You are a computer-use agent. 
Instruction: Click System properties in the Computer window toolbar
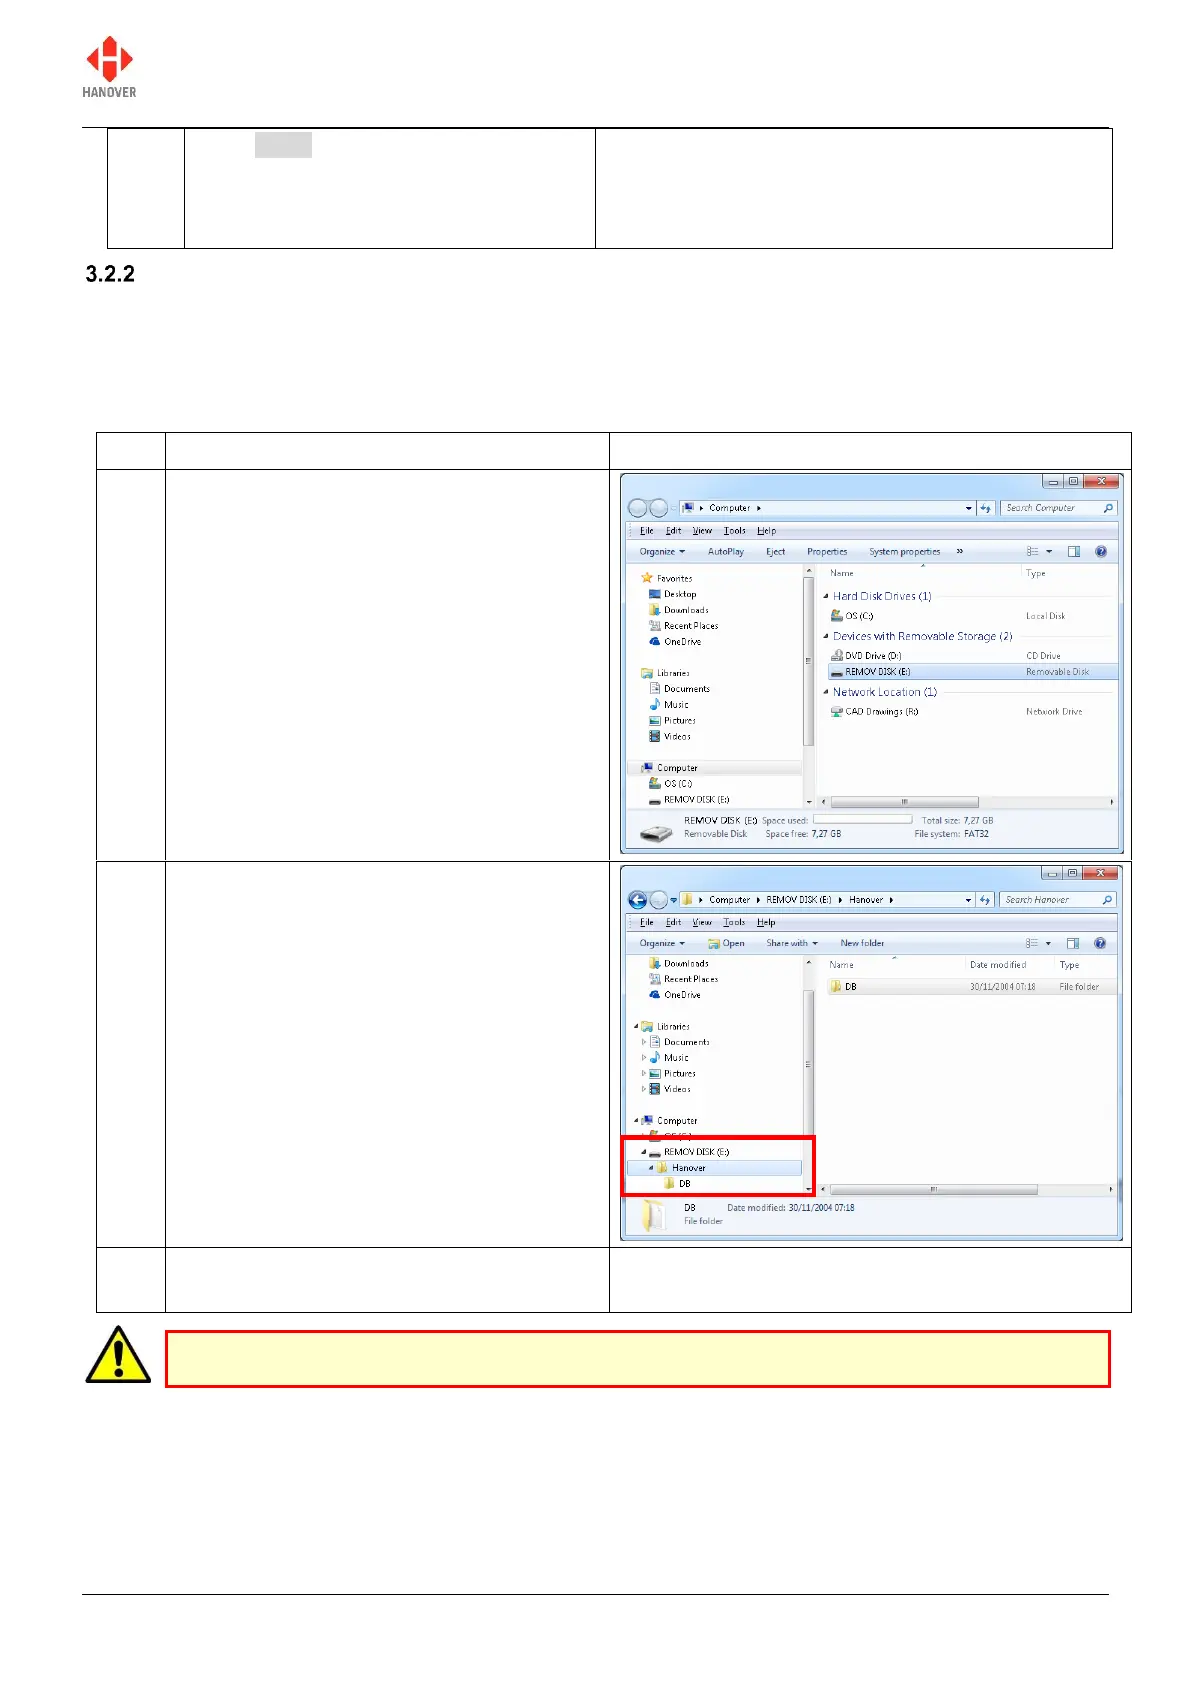pyautogui.click(x=905, y=552)
